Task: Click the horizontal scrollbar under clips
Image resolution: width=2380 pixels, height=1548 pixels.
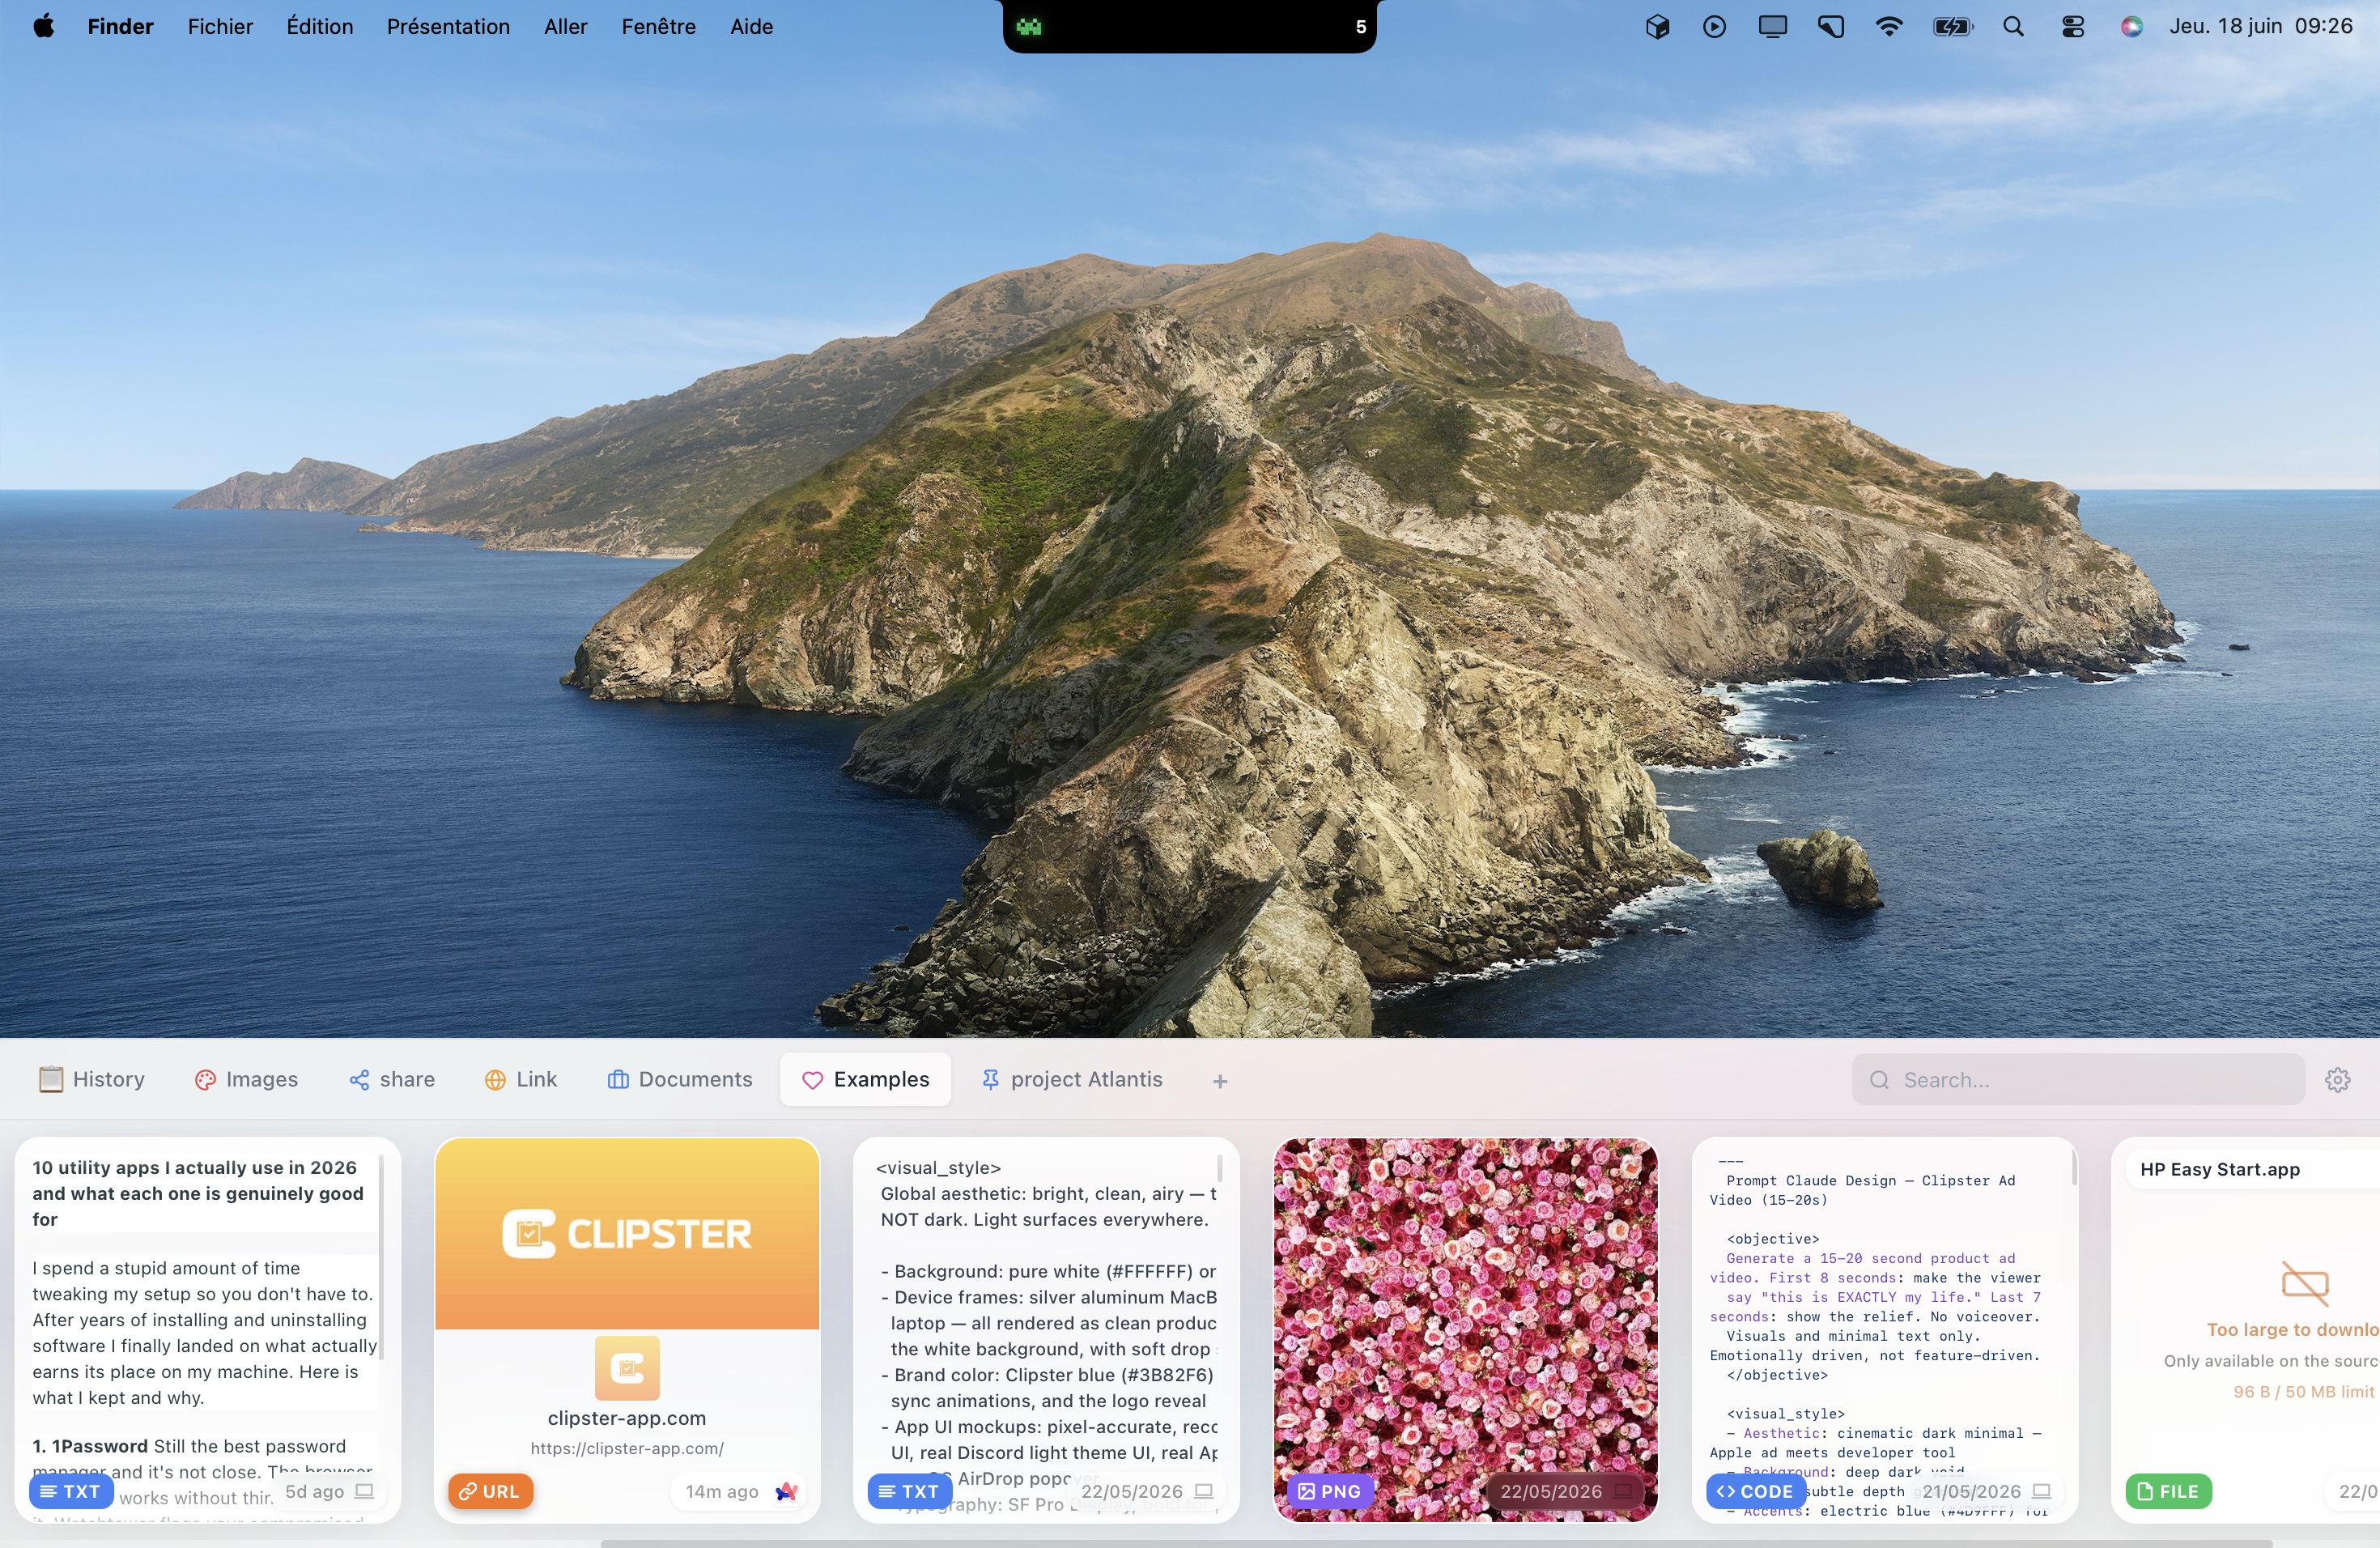Action: pyautogui.click(x=1436, y=1543)
